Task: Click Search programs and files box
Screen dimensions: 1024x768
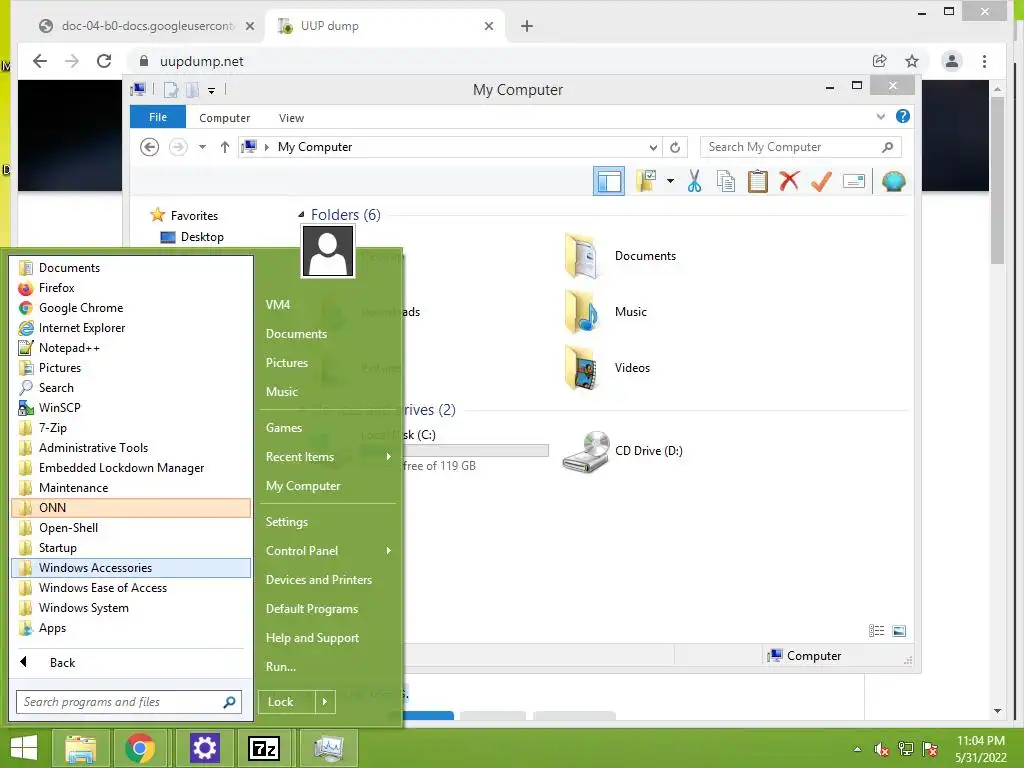Action: (129, 702)
